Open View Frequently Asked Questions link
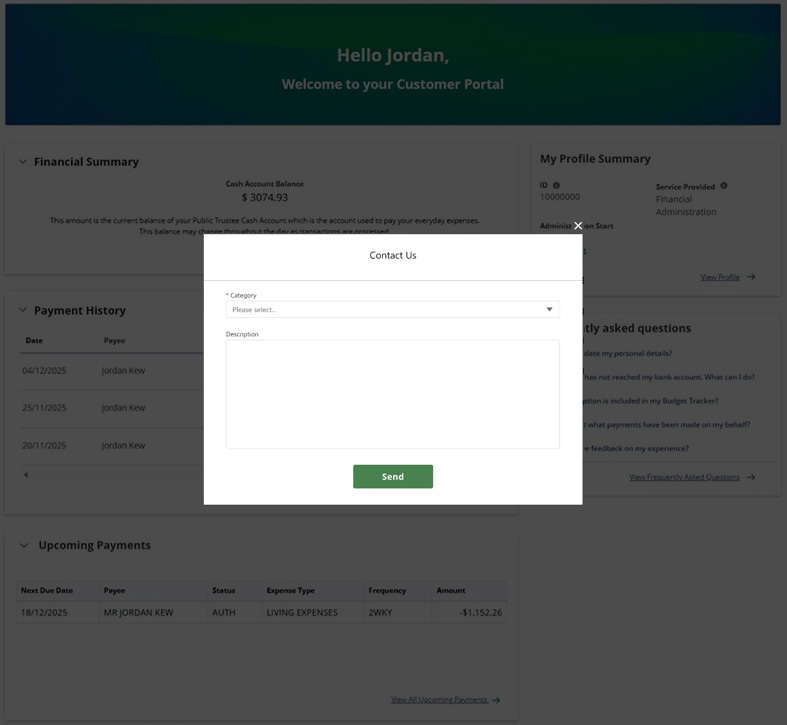787x725 pixels. tap(684, 477)
